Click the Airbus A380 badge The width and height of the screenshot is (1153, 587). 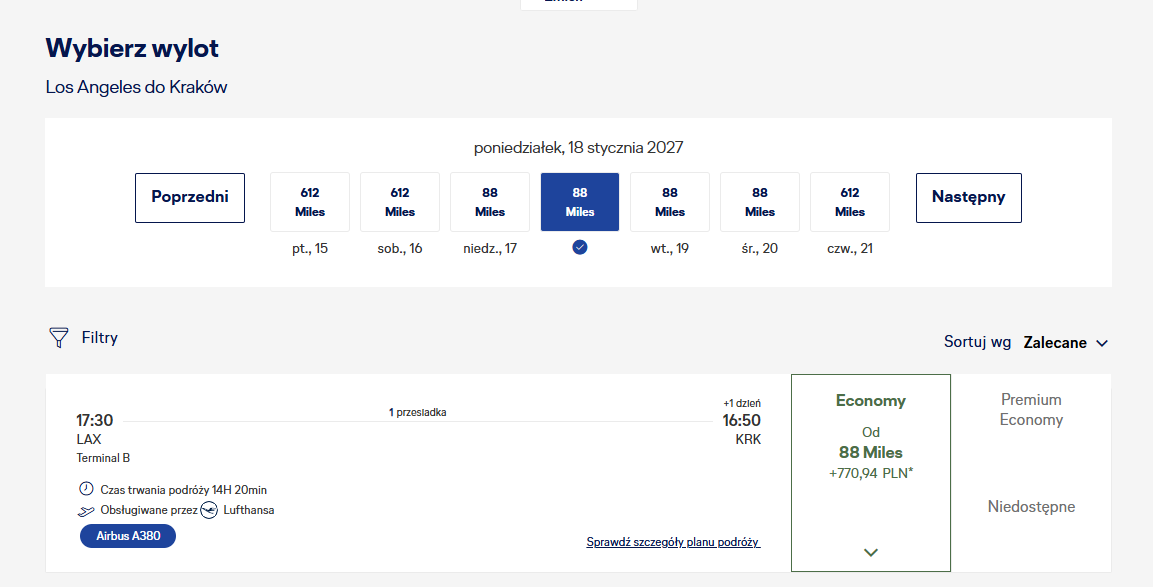pos(128,536)
